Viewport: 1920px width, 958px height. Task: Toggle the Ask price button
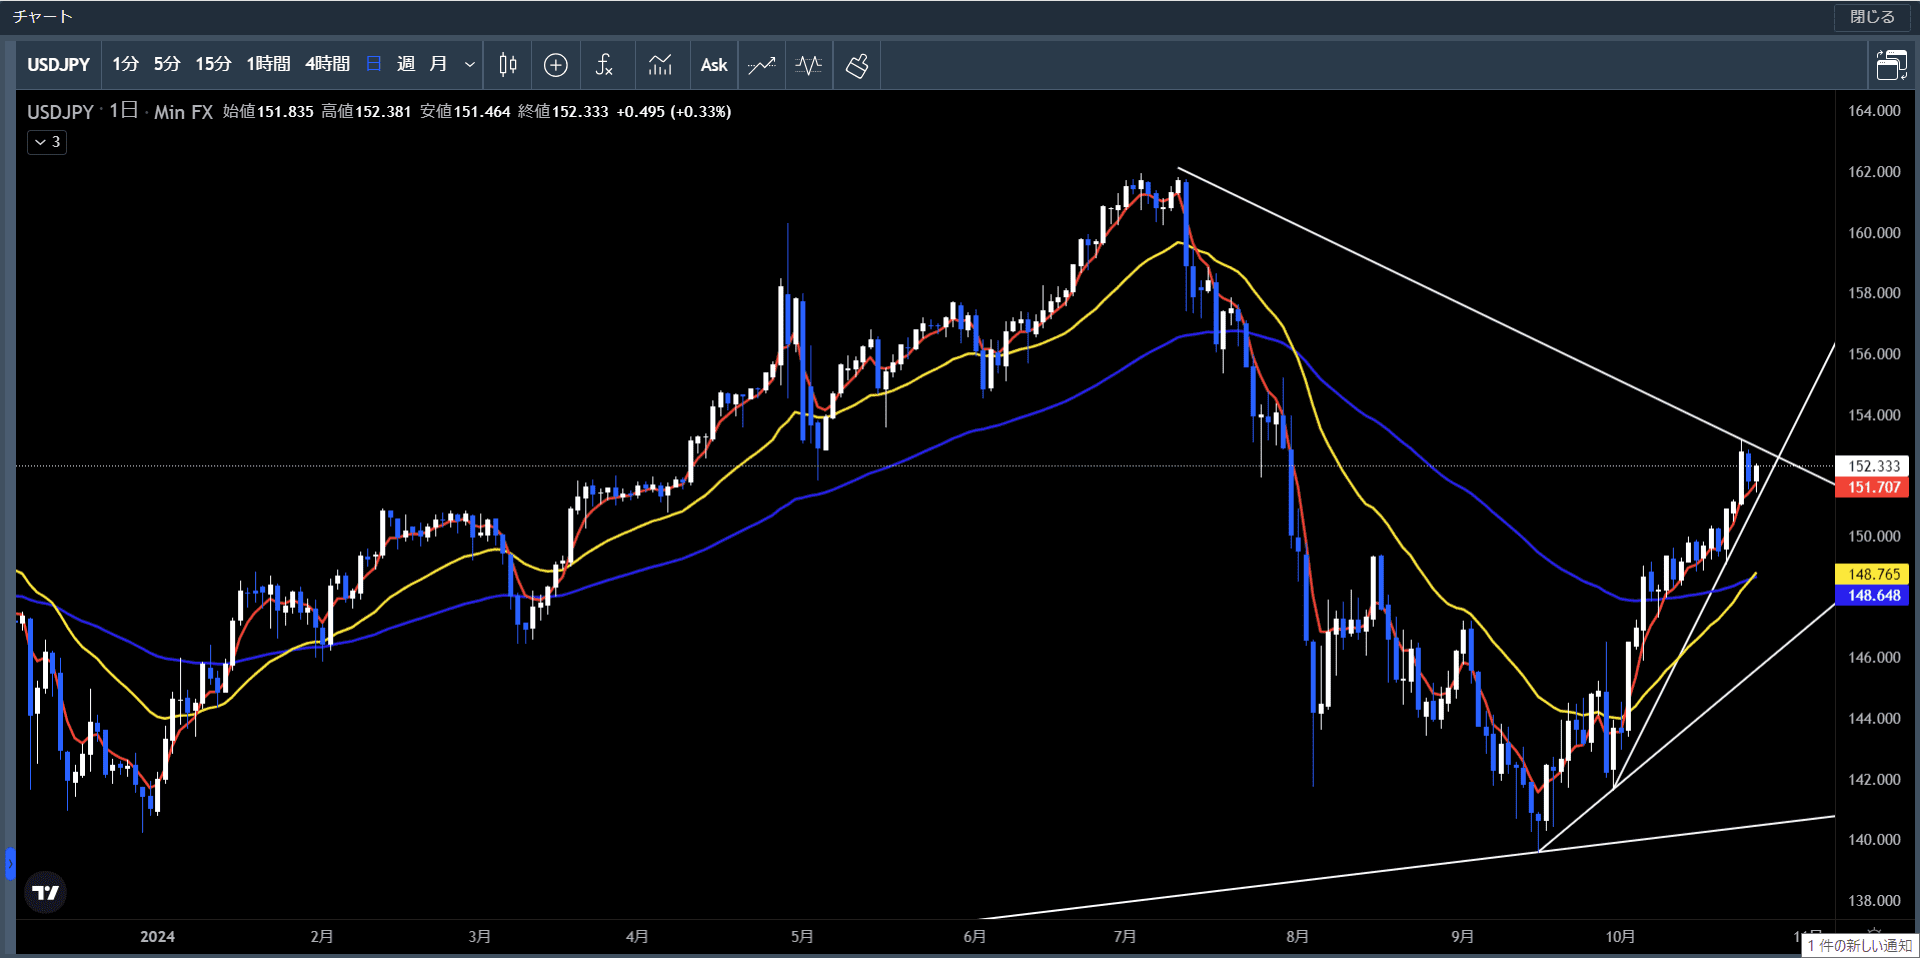coord(714,65)
